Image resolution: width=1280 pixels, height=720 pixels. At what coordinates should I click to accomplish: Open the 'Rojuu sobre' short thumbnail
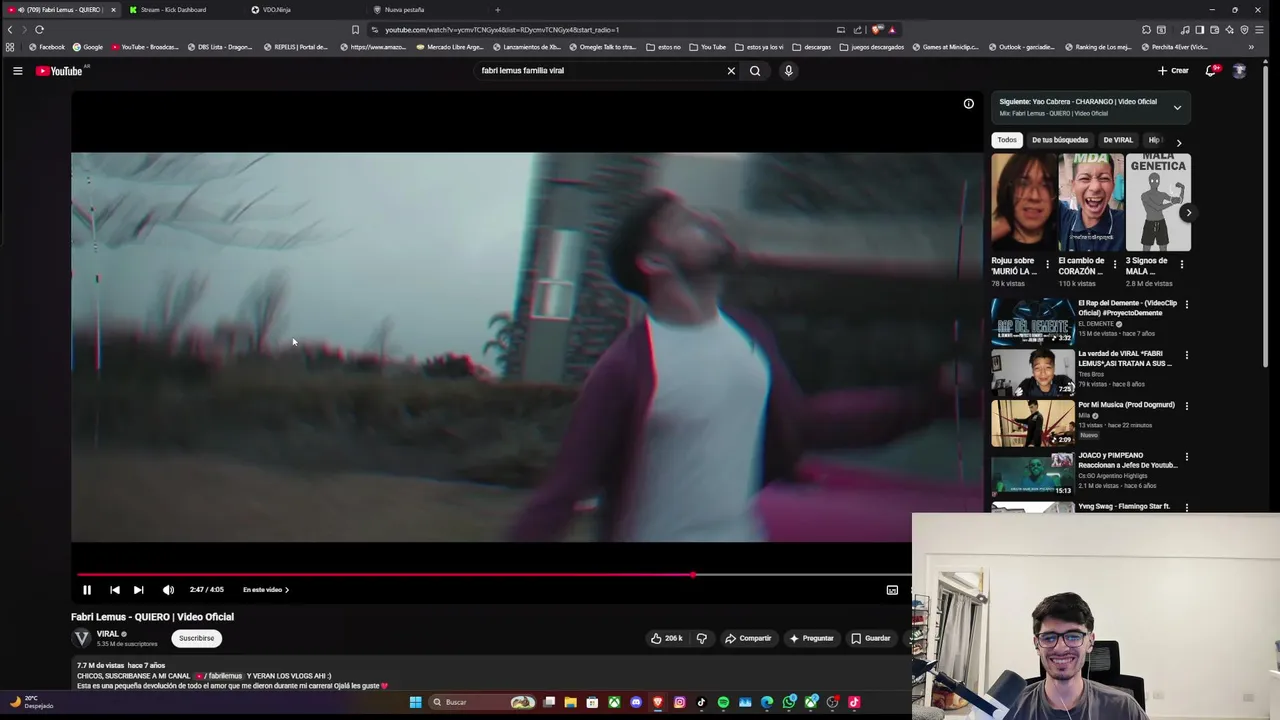1024,202
